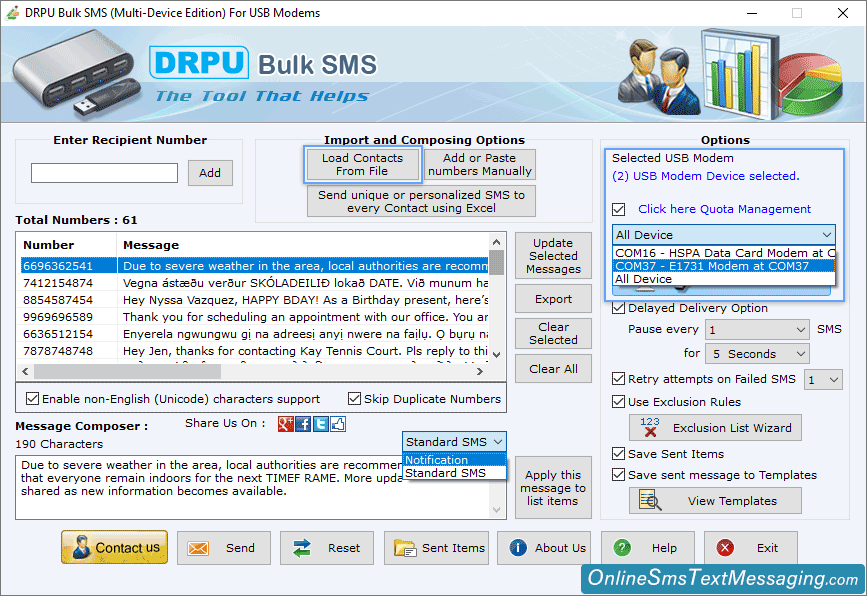Select COM16 HSPA Data Card Modem option
The height and width of the screenshot is (596, 867).
point(724,253)
